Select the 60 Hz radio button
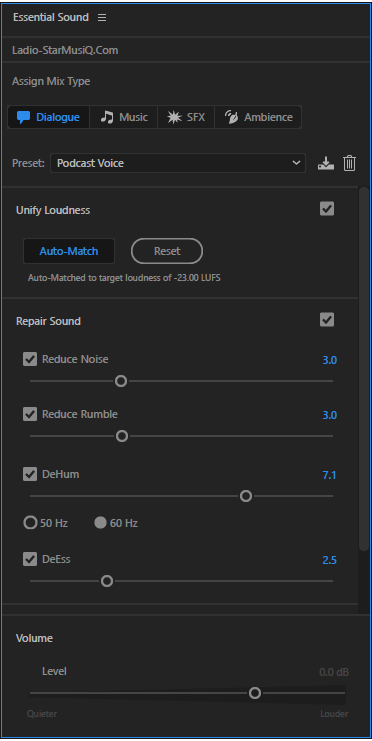 pyautogui.click(x=100, y=523)
